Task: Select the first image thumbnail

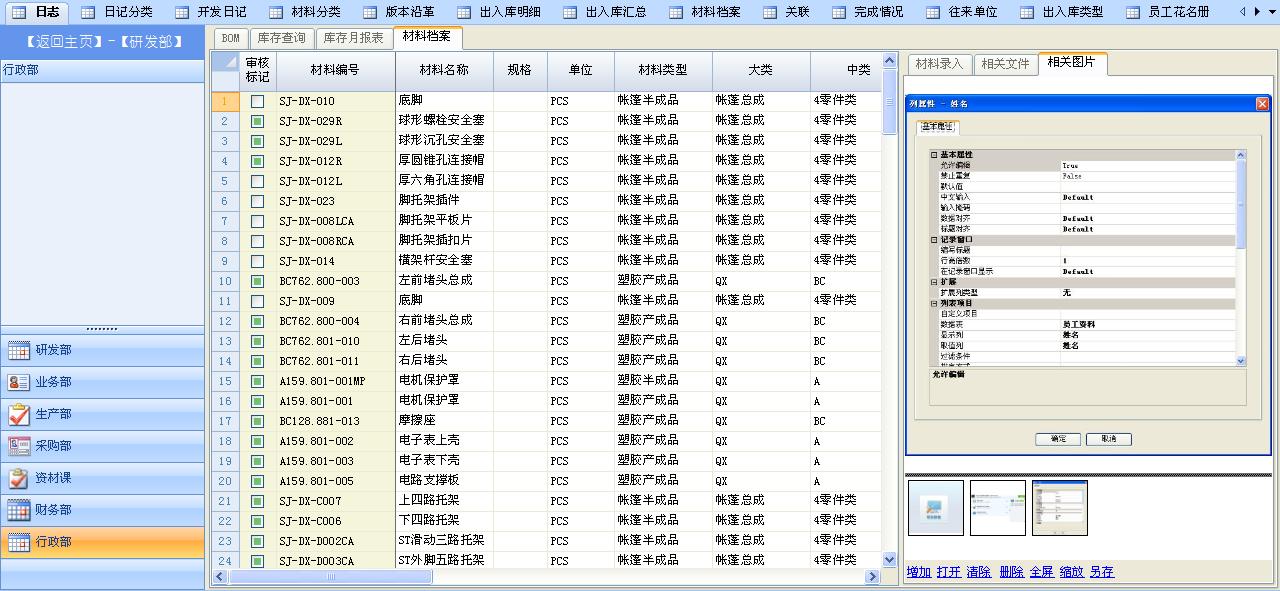Action: pos(936,508)
